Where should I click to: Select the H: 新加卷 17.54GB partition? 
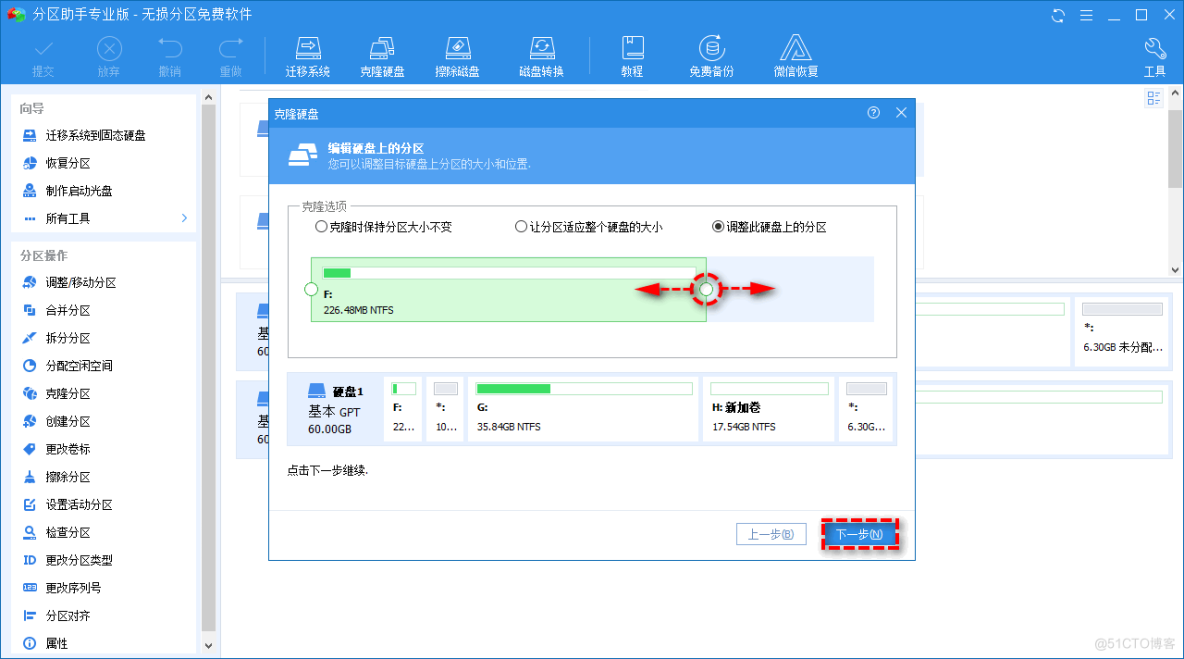(769, 408)
